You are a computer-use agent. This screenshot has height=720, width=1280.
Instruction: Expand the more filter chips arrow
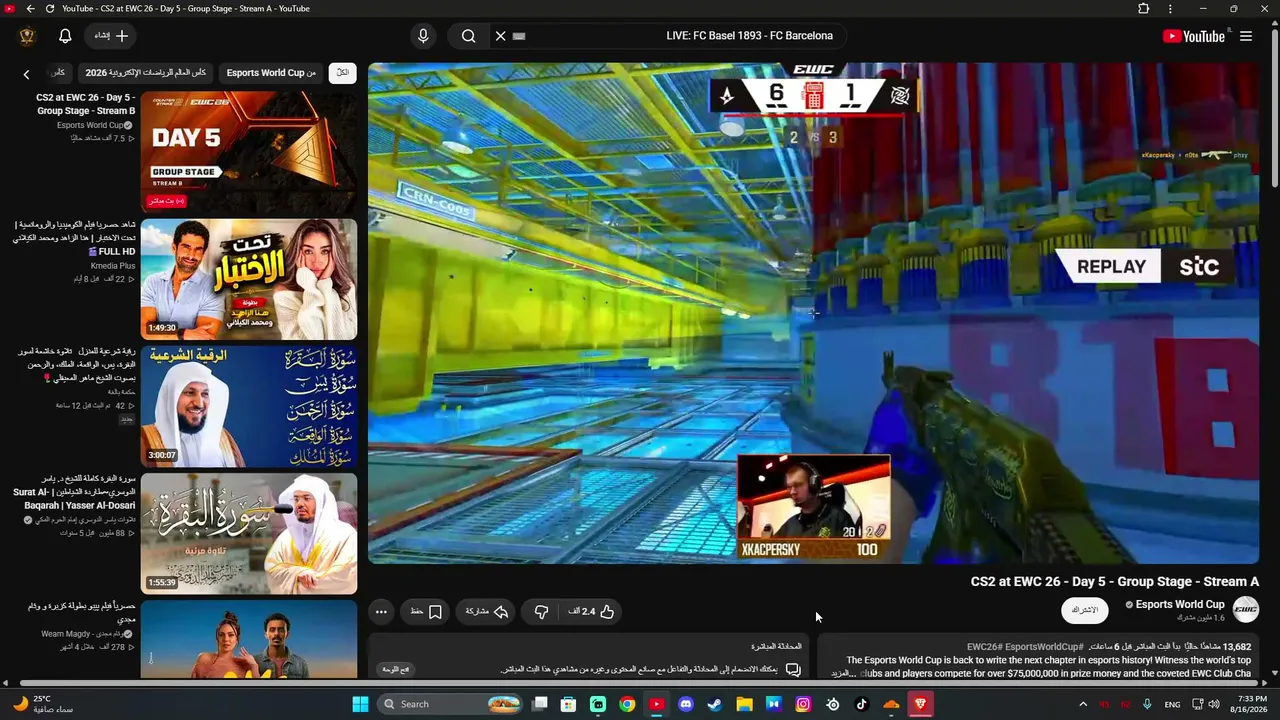coord(27,73)
